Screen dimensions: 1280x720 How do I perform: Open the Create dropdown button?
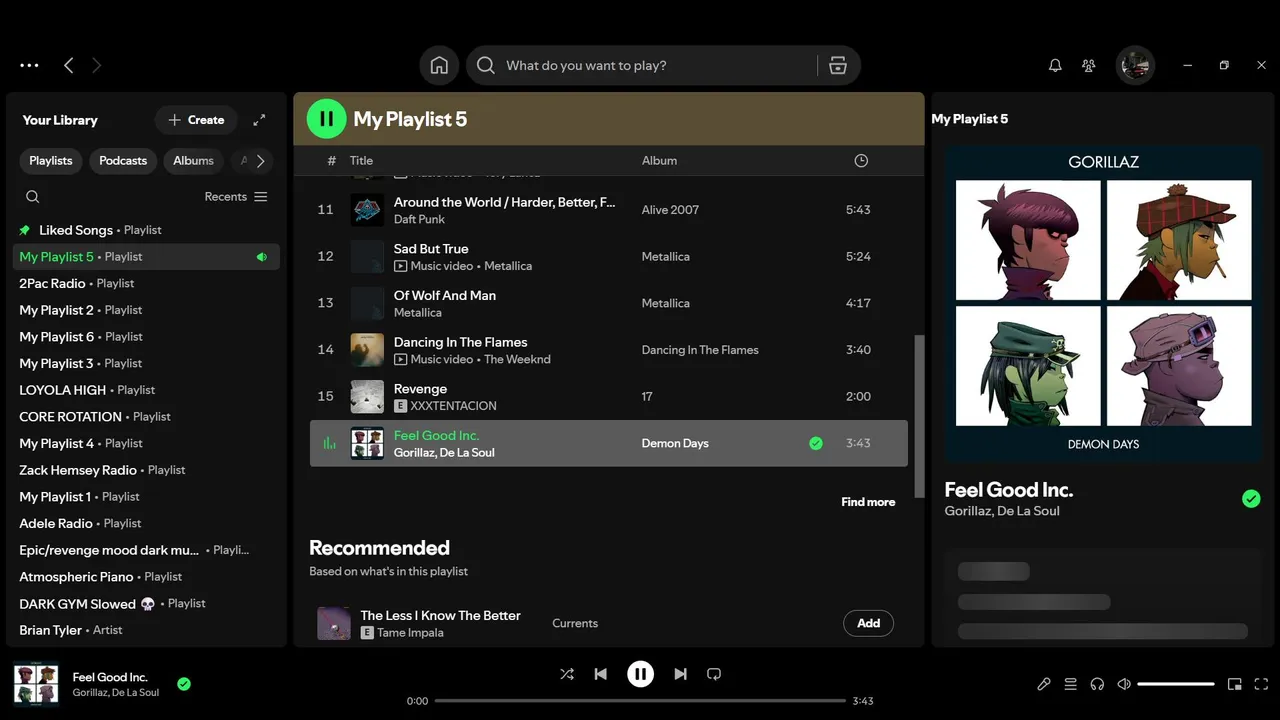pos(196,120)
